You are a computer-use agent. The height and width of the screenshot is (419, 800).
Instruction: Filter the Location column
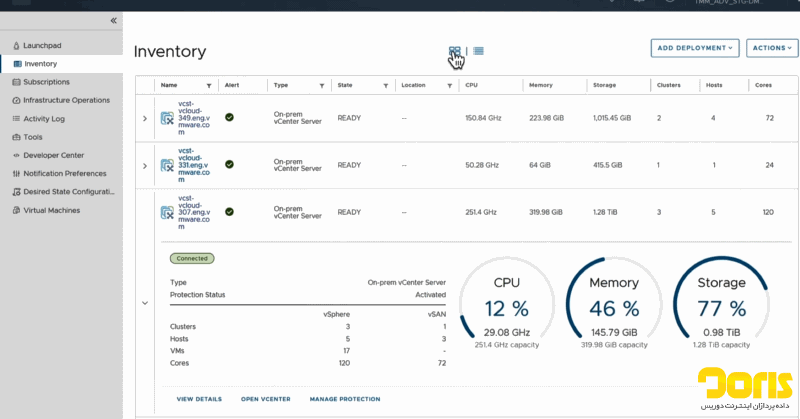point(449,86)
